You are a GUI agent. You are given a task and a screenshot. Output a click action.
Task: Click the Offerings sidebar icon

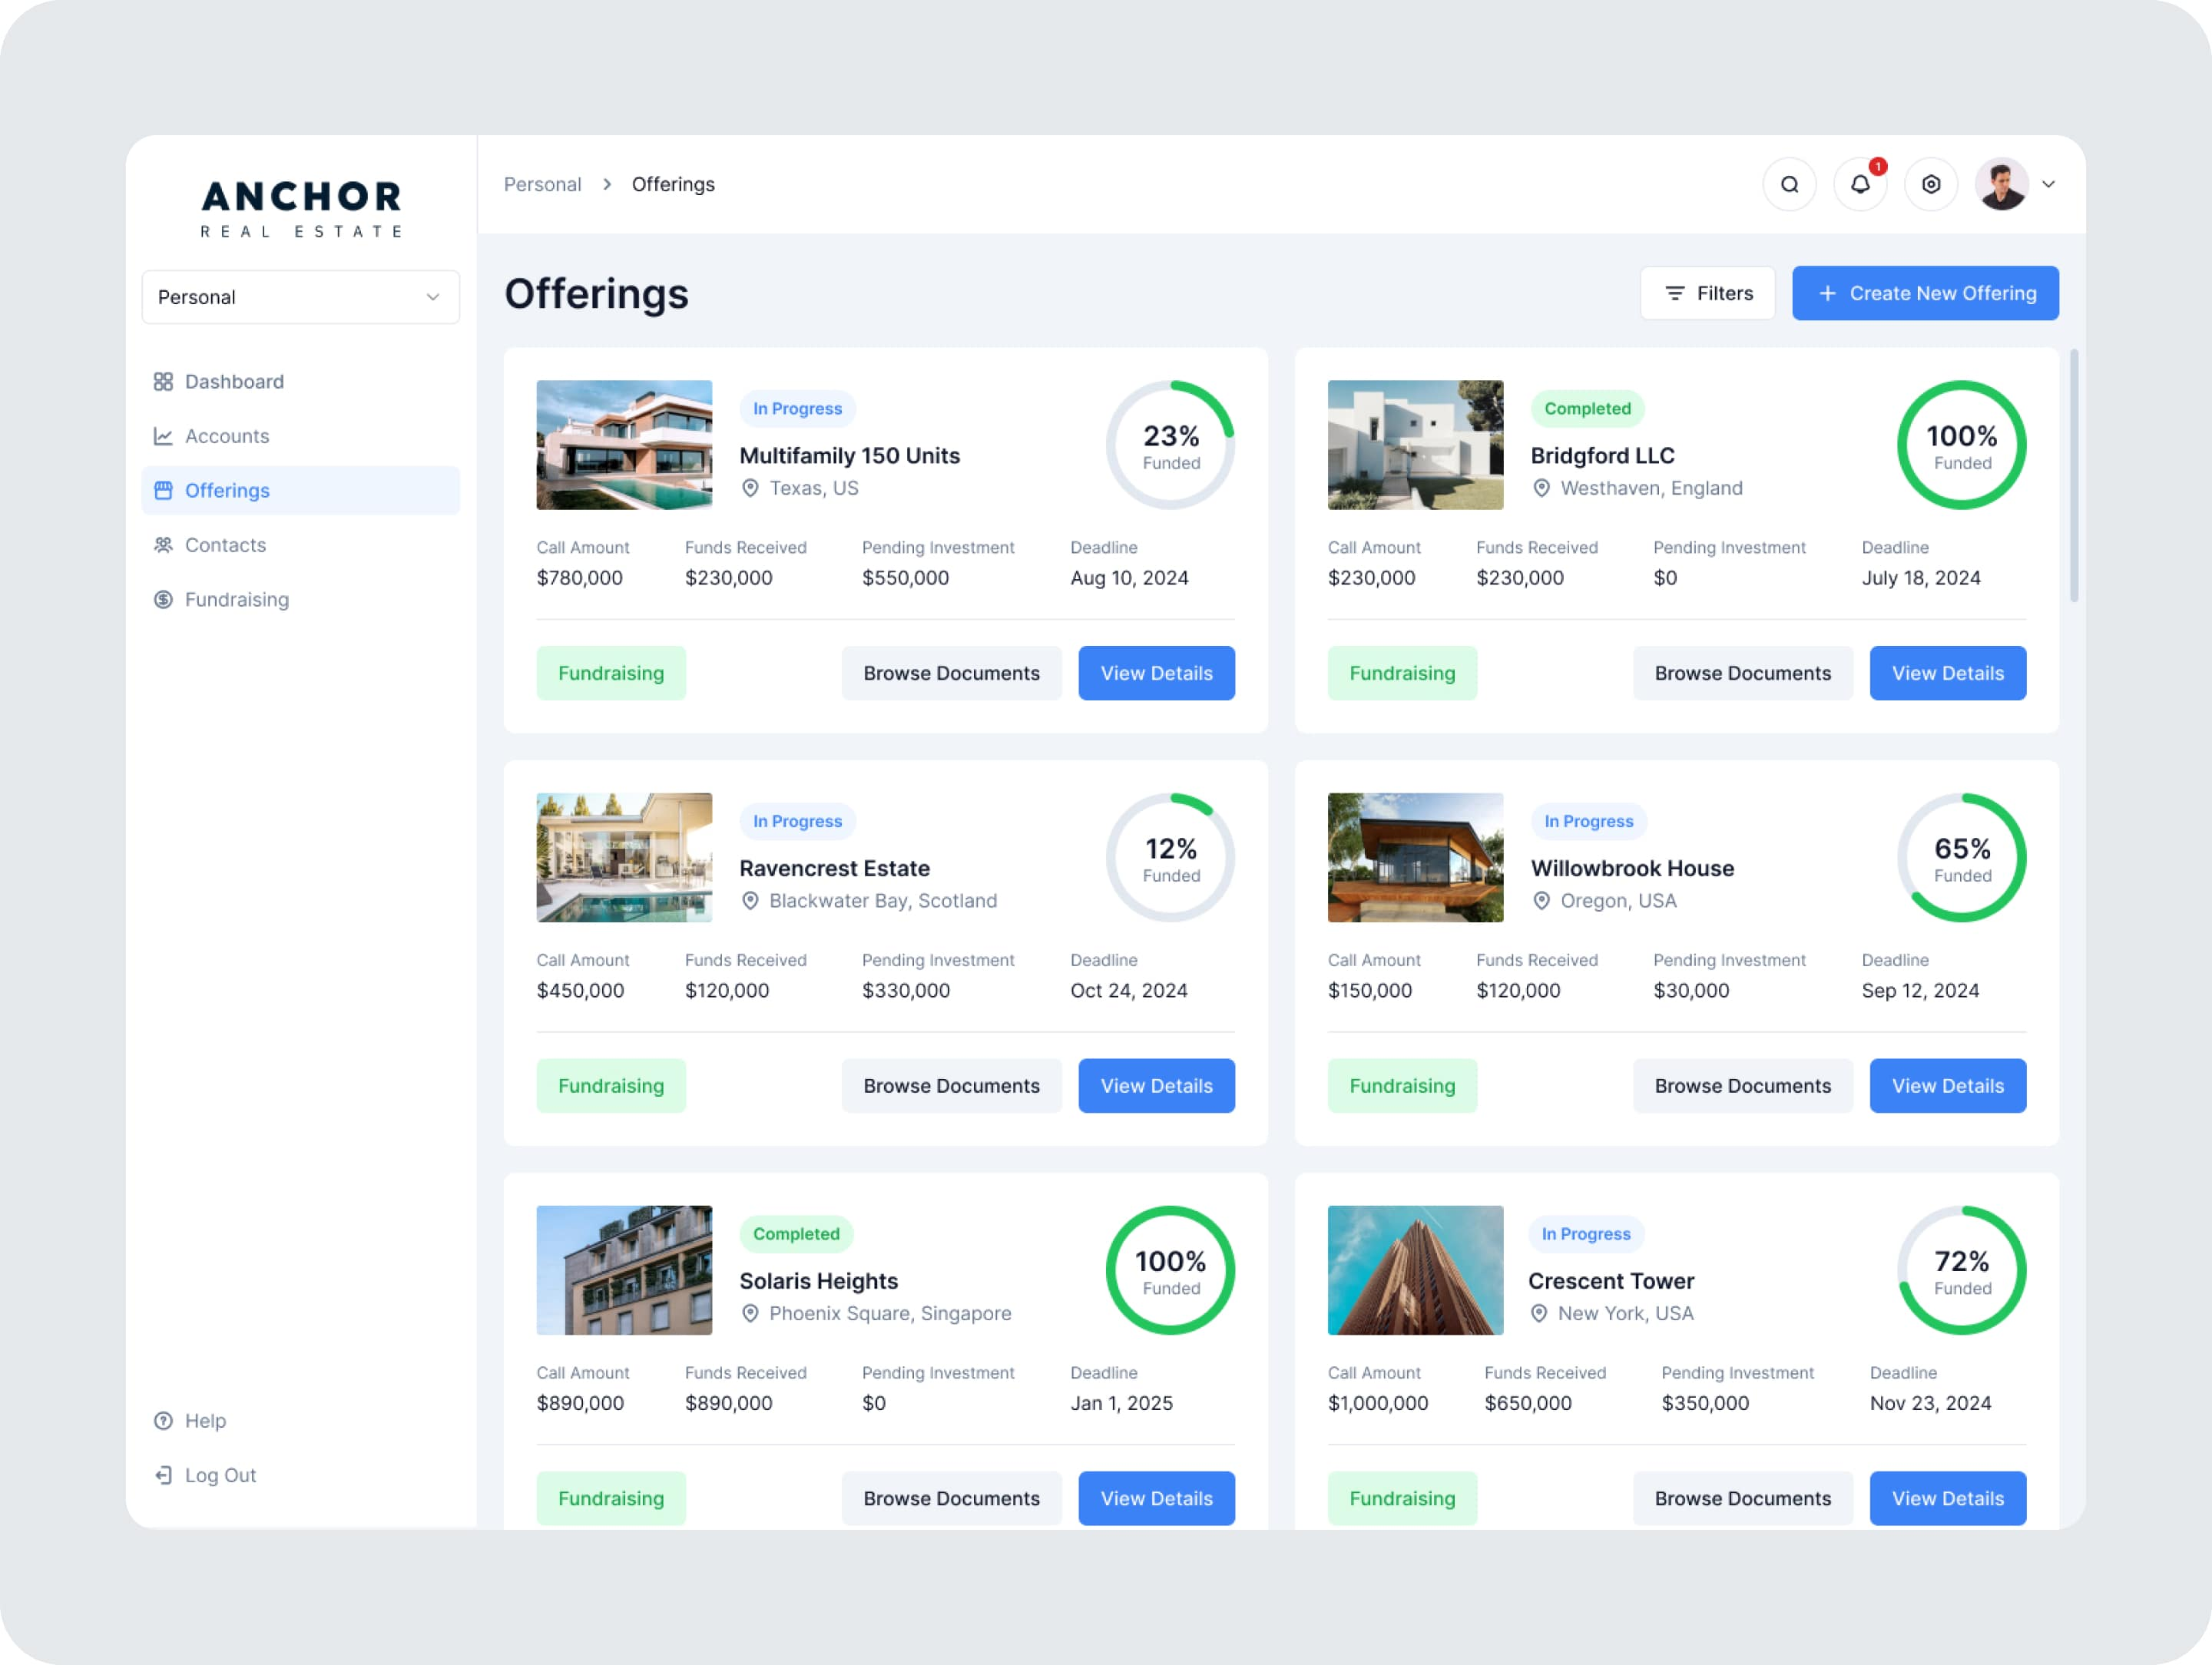[163, 490]
